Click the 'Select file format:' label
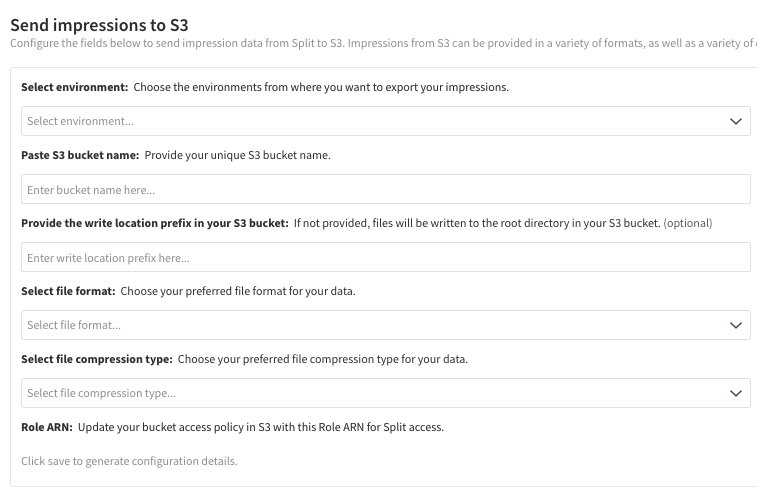 pos(69,291)
